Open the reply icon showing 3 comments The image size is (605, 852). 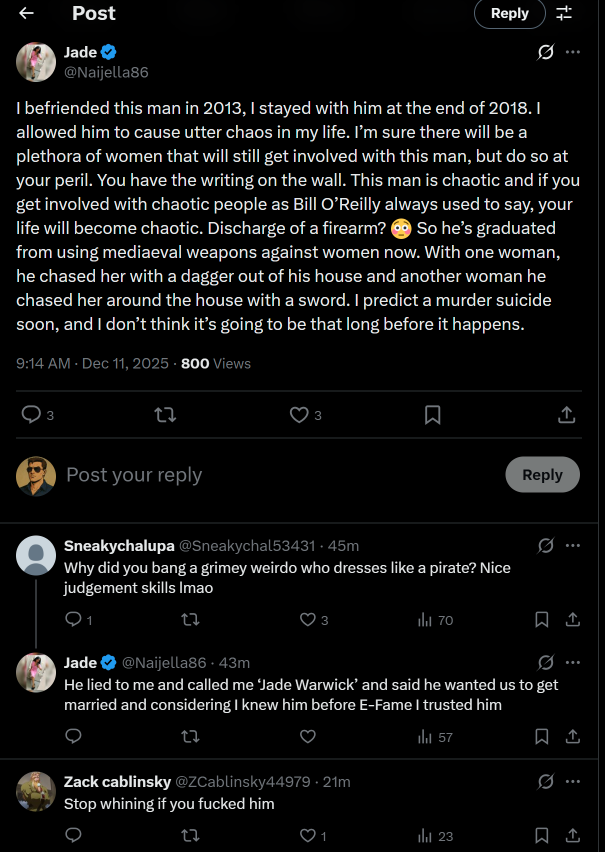[x=32, y=414]
